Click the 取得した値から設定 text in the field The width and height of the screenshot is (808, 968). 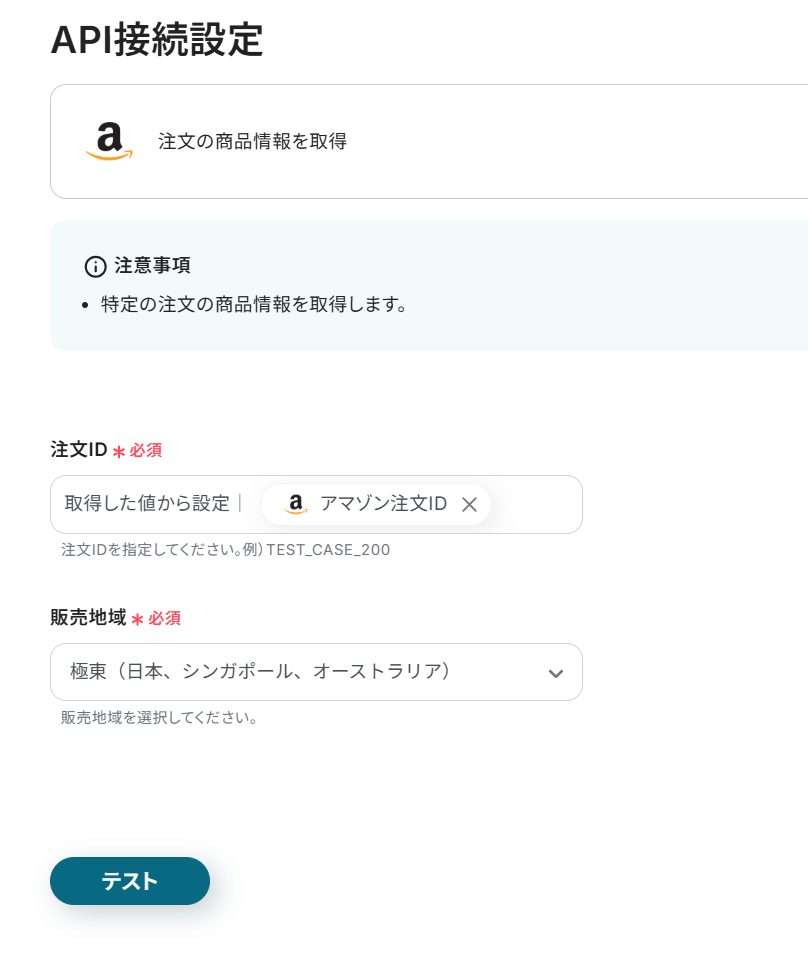[147, 504]
